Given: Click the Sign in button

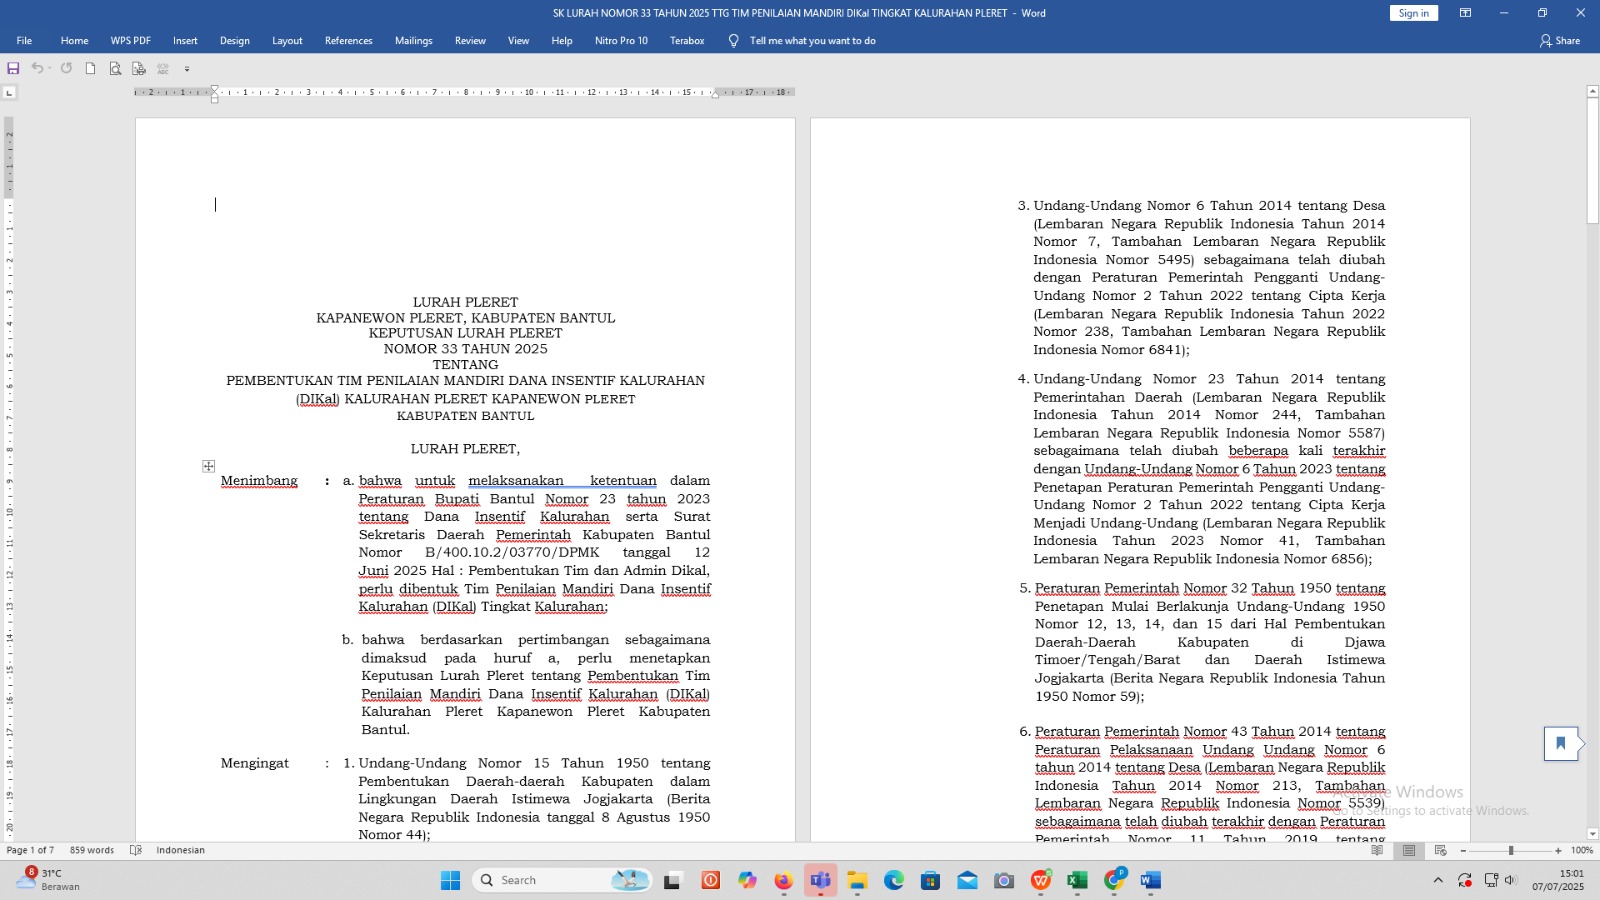Looking at the screenshot, I should 1413,13.
